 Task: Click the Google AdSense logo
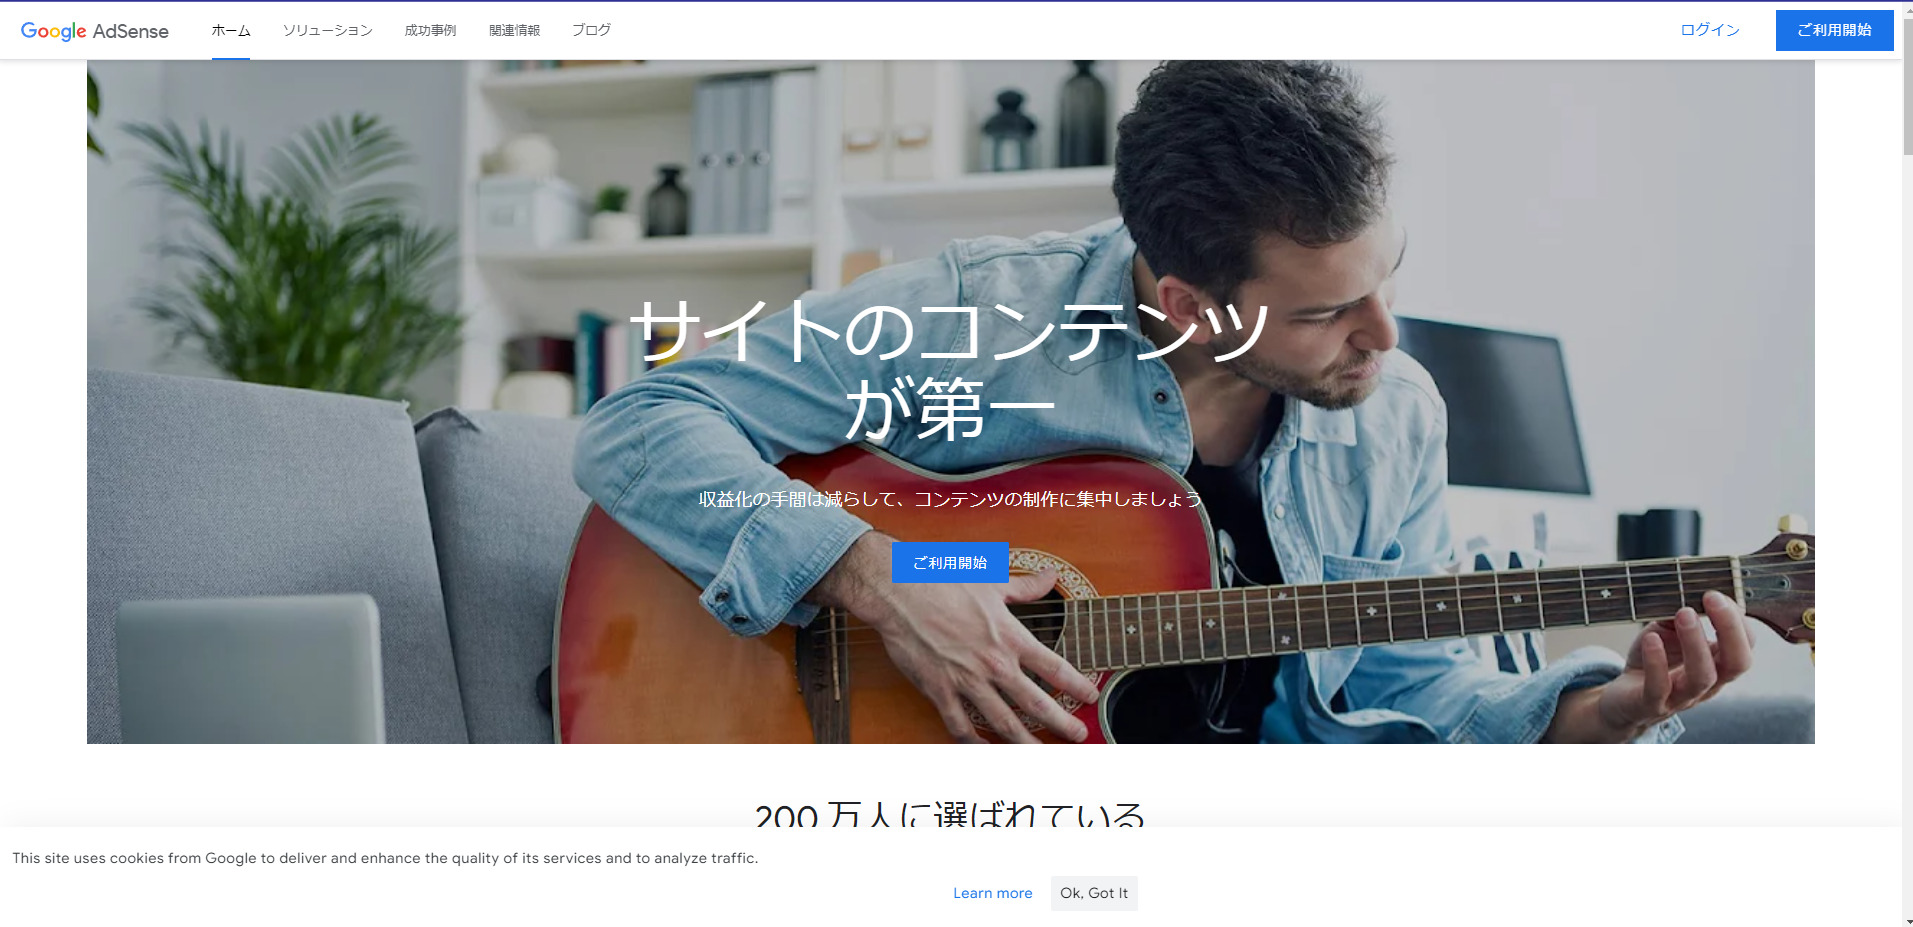click(x=94, y=31)
